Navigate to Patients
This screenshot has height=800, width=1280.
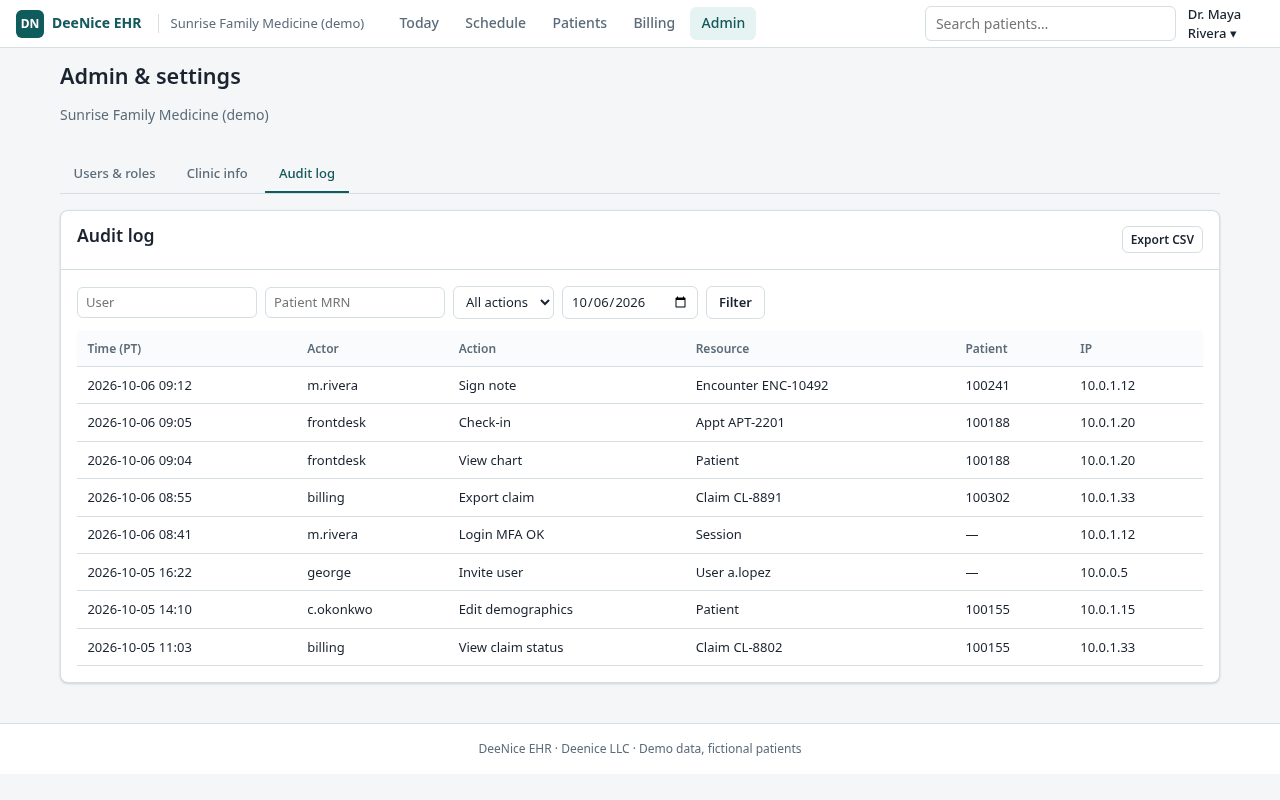click(580, 24)
